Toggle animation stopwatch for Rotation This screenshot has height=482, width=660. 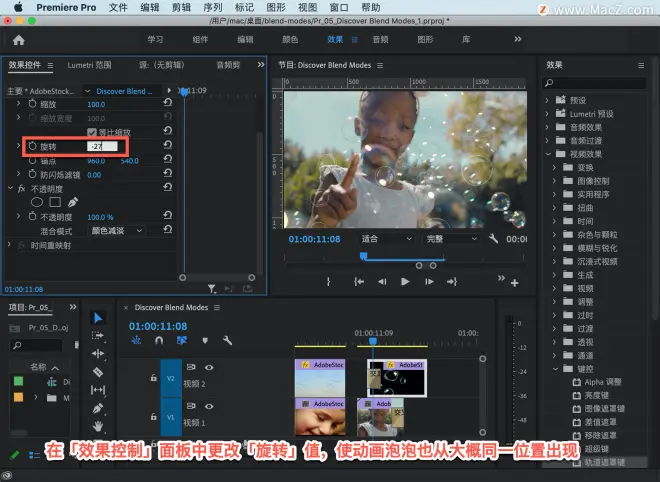coord(32,146)
